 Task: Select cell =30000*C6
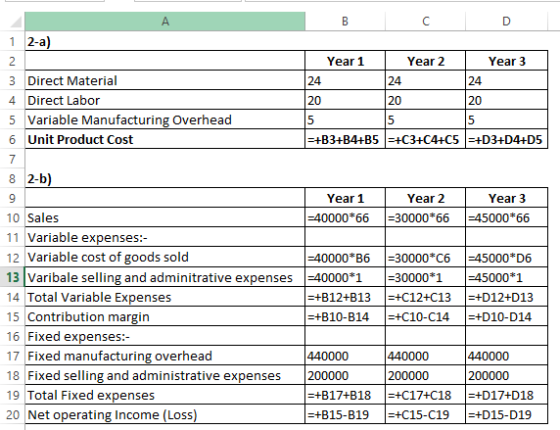(x=425, y=257)
